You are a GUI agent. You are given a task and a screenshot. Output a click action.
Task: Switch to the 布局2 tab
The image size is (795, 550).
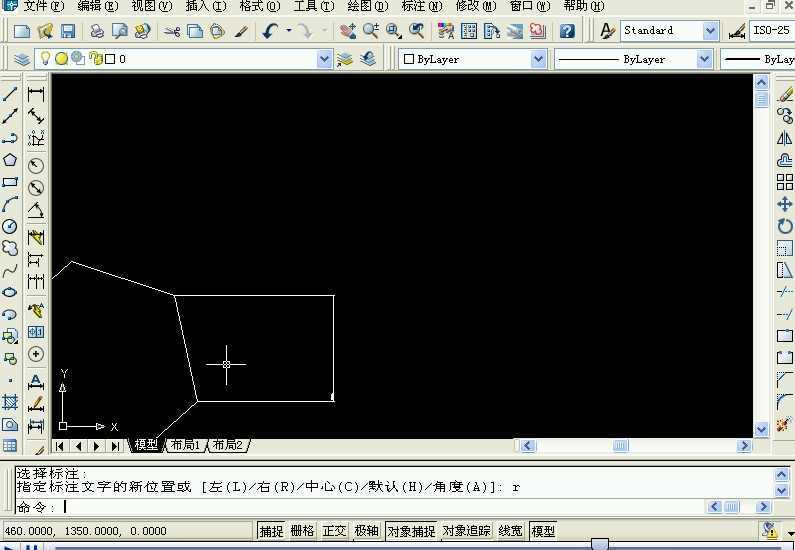click(x=228, y=445)
